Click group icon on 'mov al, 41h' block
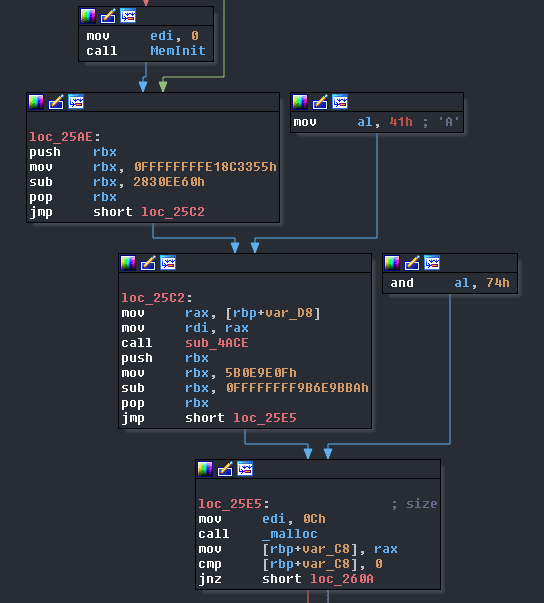544x603 pixels. [340, 102]
